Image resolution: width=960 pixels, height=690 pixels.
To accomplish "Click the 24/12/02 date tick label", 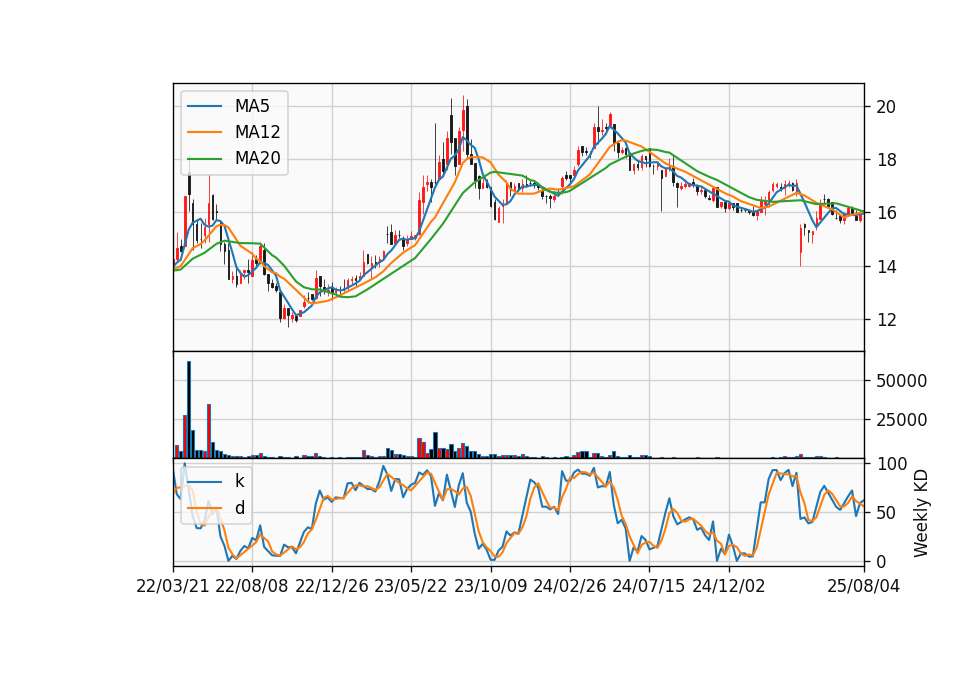I will coord(729,586).
